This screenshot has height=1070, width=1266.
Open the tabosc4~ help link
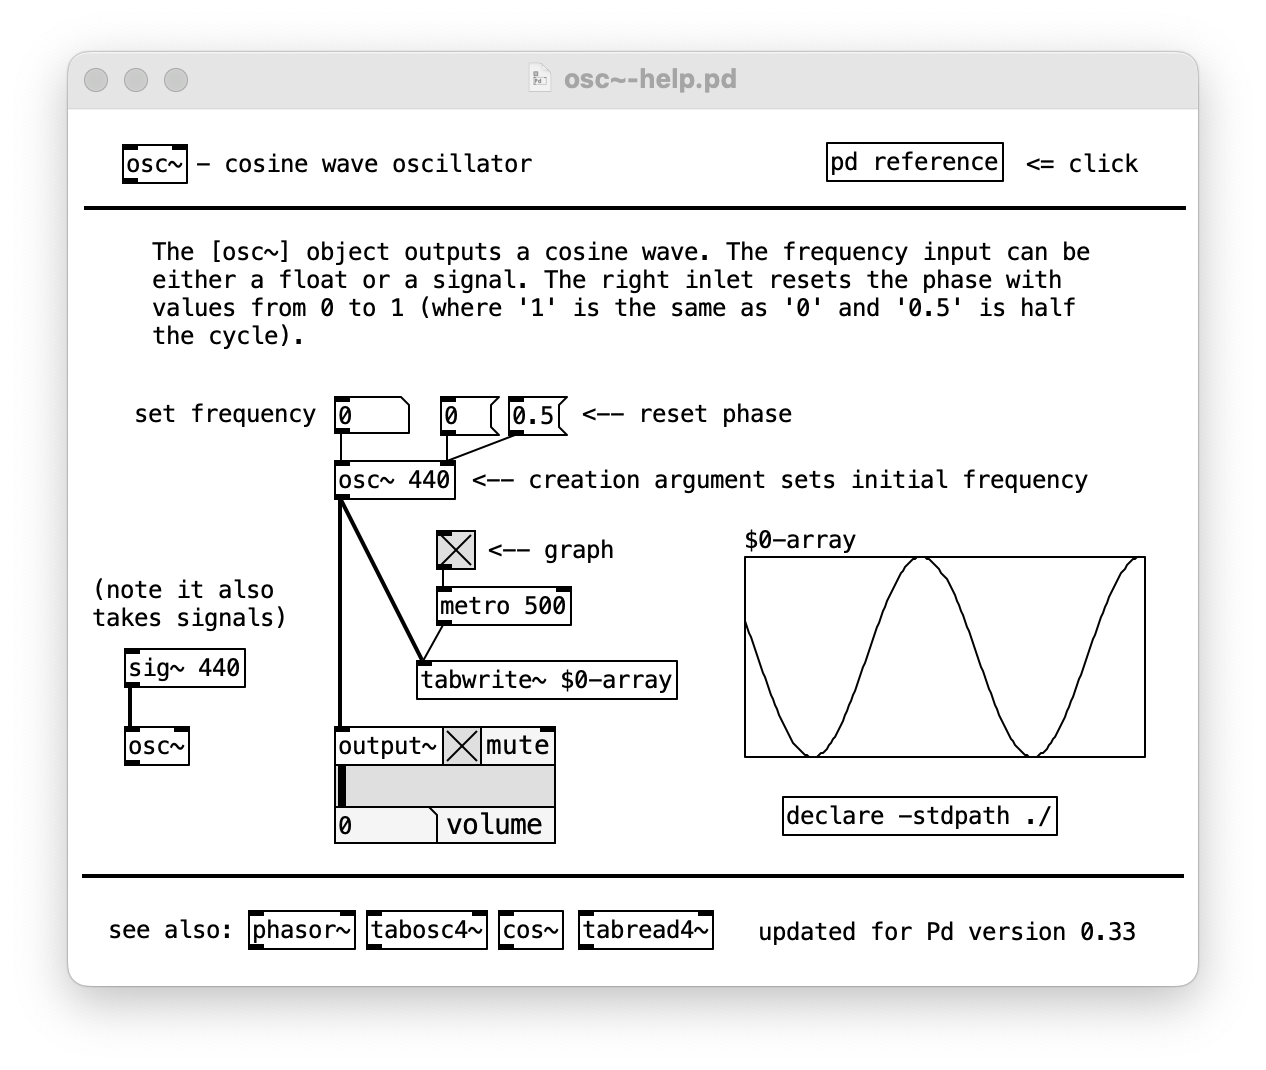pos(427,930)
